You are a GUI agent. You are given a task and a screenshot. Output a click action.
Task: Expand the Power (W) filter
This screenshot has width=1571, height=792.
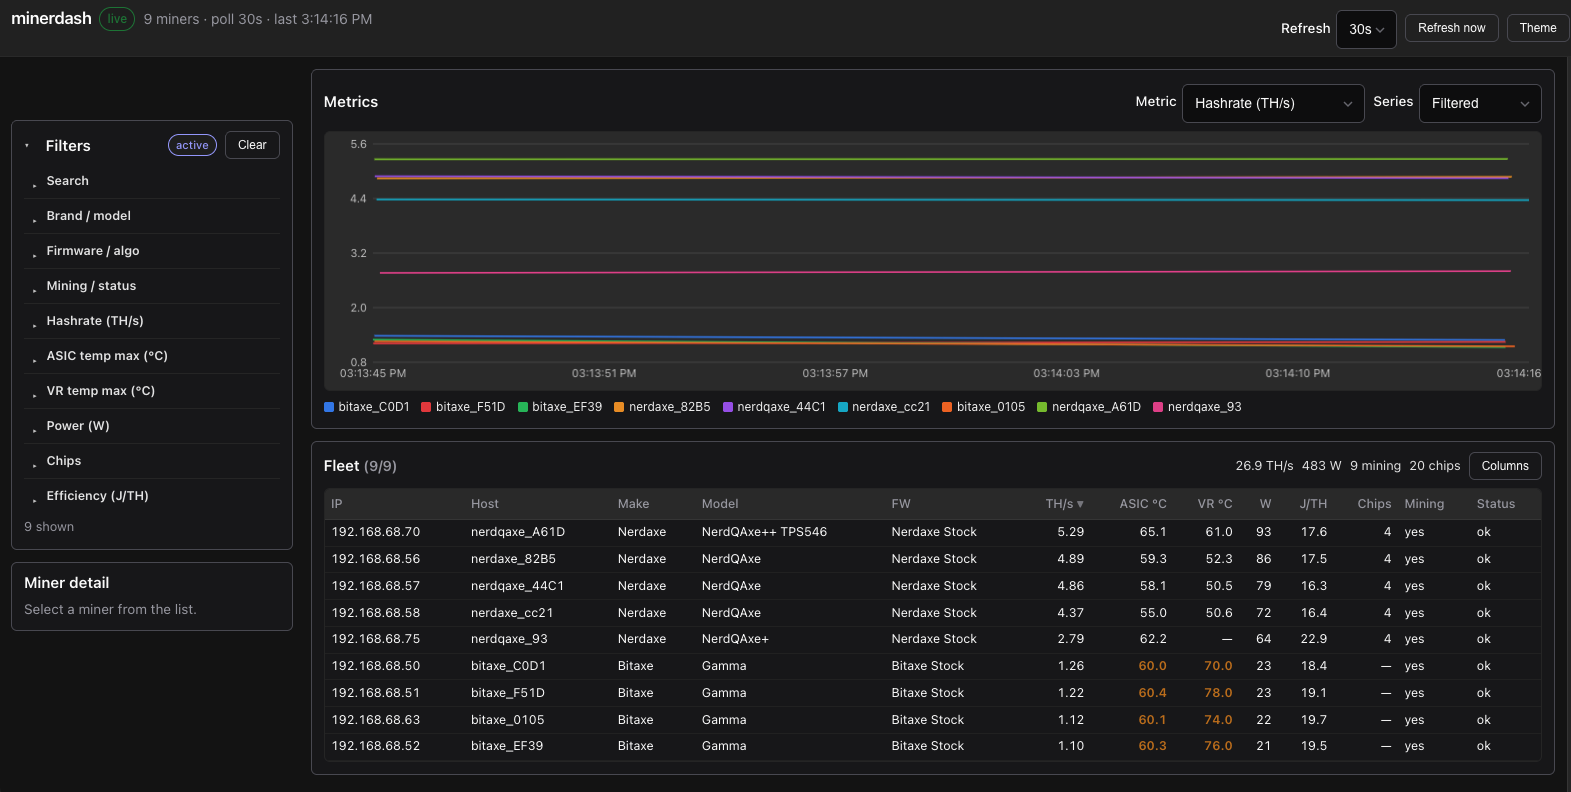(152, 426)
